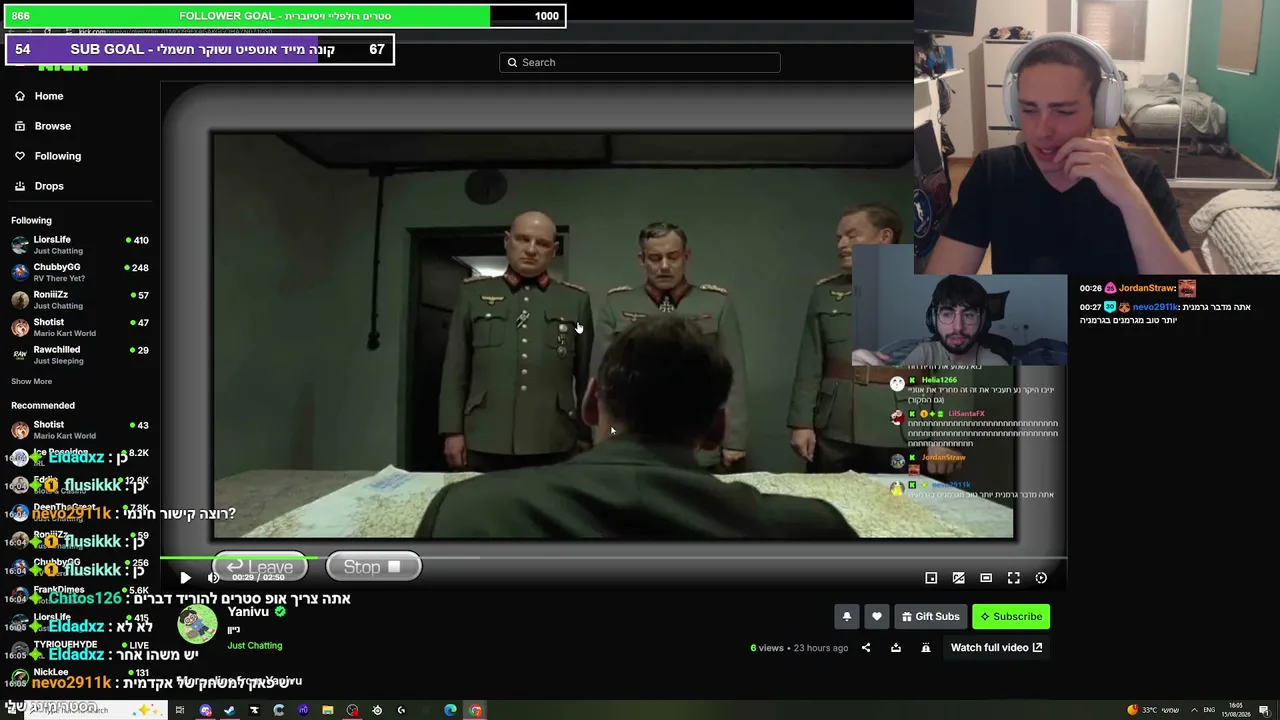
Task: Focus the Search input field
Action: 640,62
